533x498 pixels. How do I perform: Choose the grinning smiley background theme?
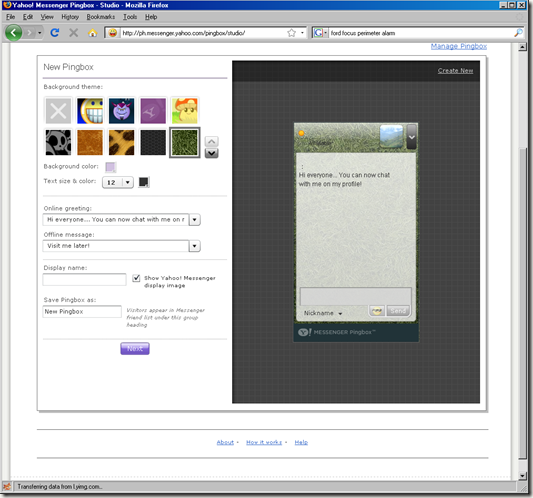coord(90,111)
